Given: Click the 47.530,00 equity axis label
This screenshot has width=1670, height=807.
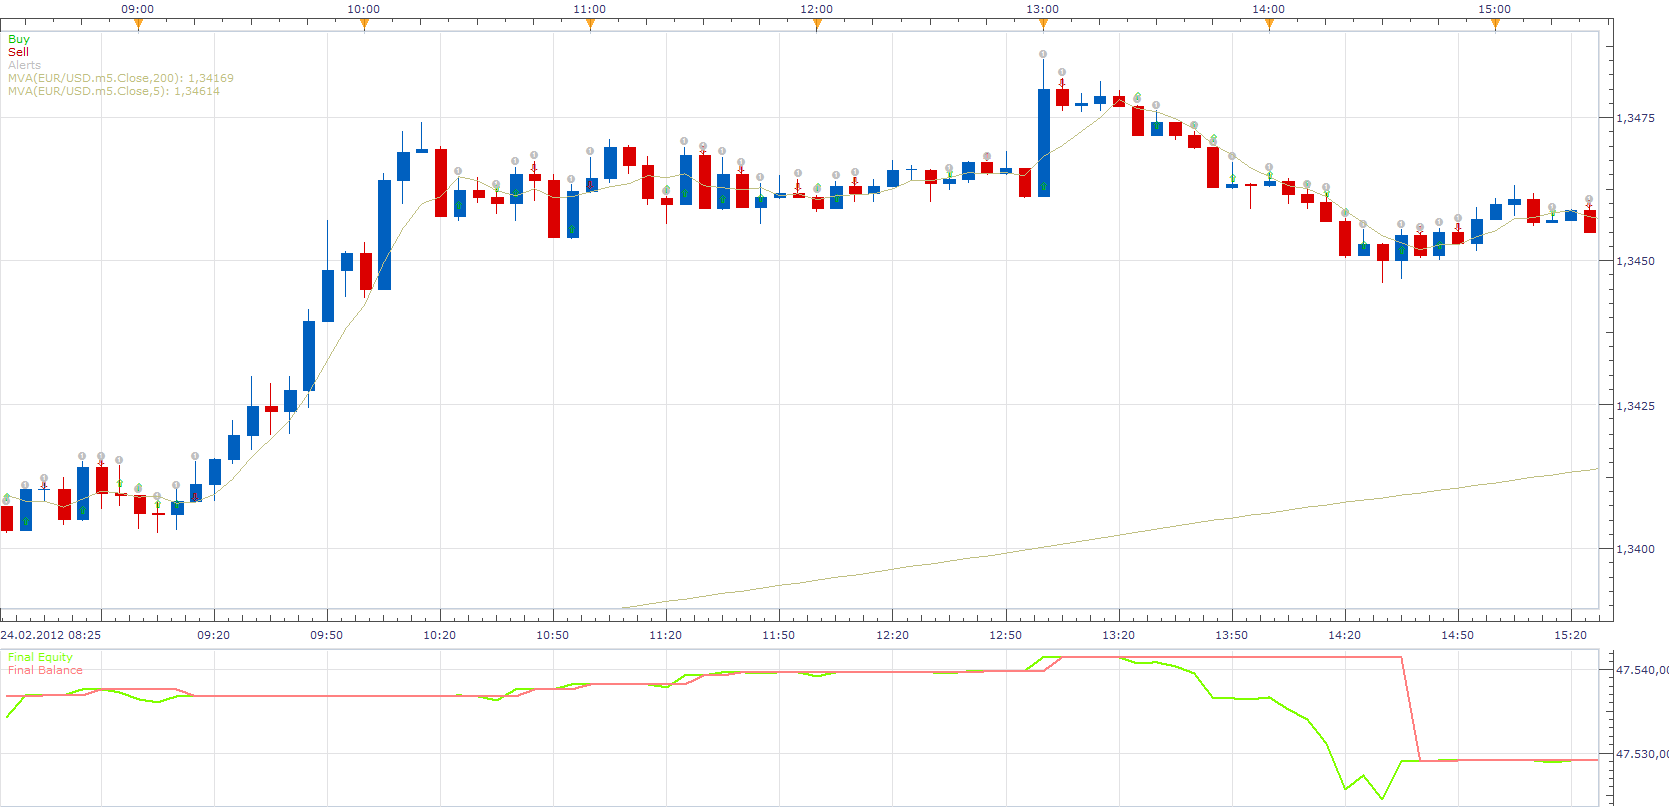Looking at the screenshot, I should 1642,754.
